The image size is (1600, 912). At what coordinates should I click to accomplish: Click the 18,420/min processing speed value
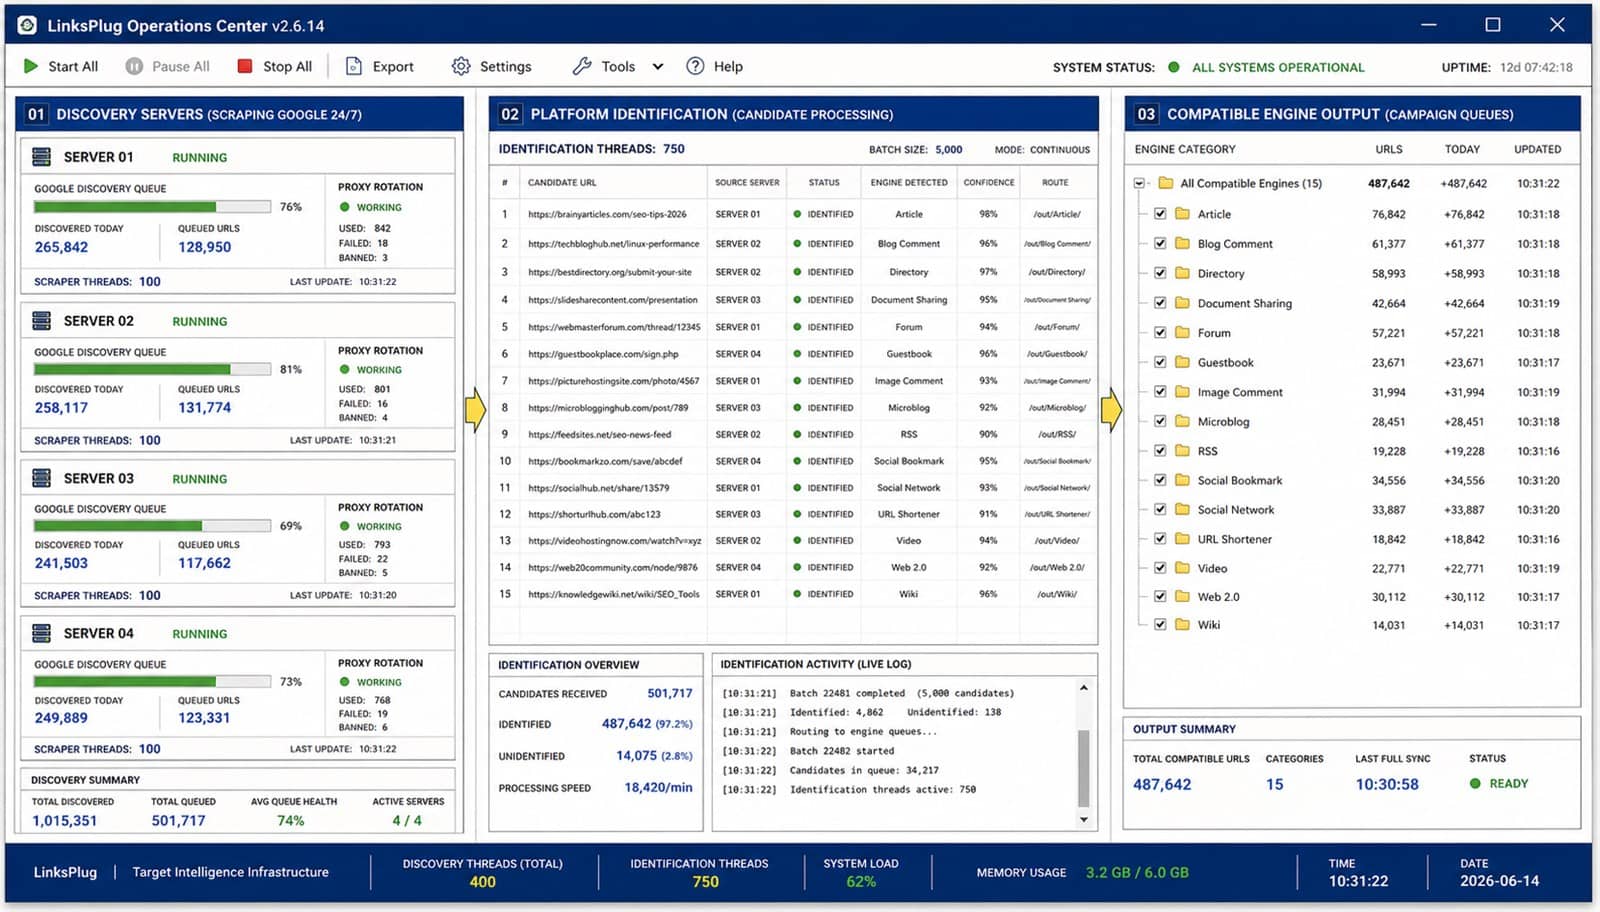[659, 787]
